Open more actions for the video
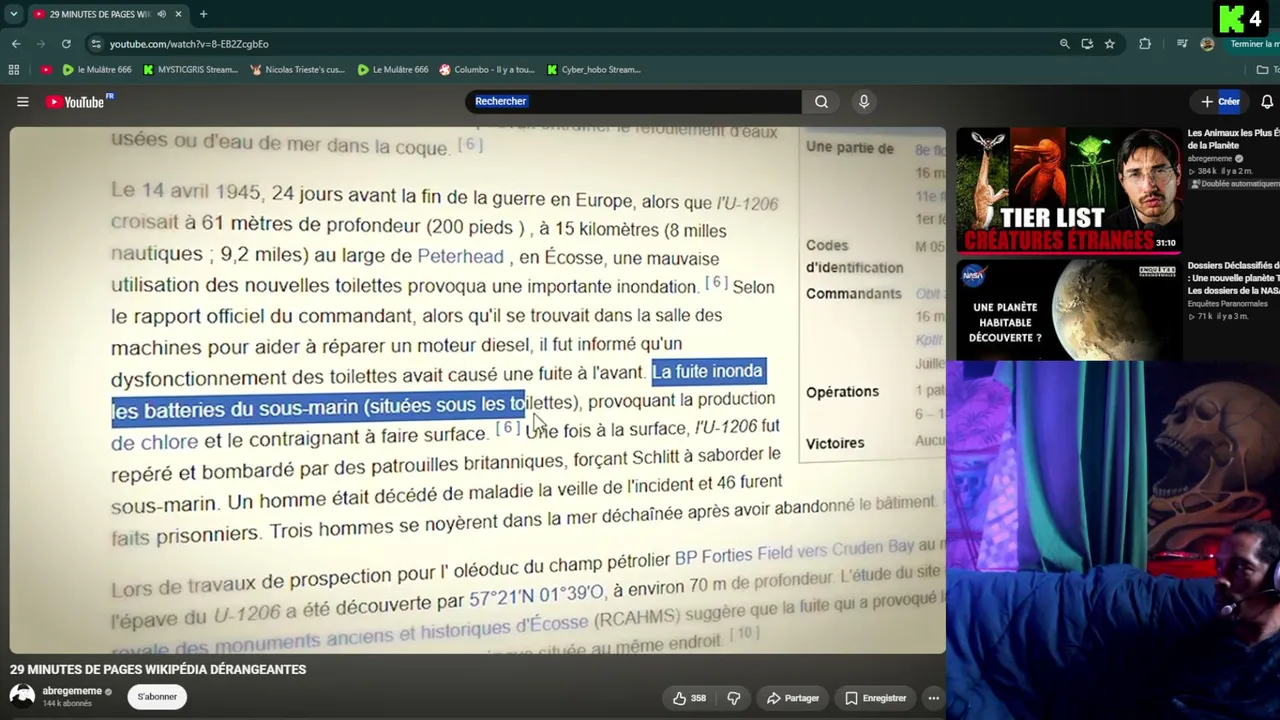Image resolution: width=1280 pixels, height=720 pixels. click(933, 698)
